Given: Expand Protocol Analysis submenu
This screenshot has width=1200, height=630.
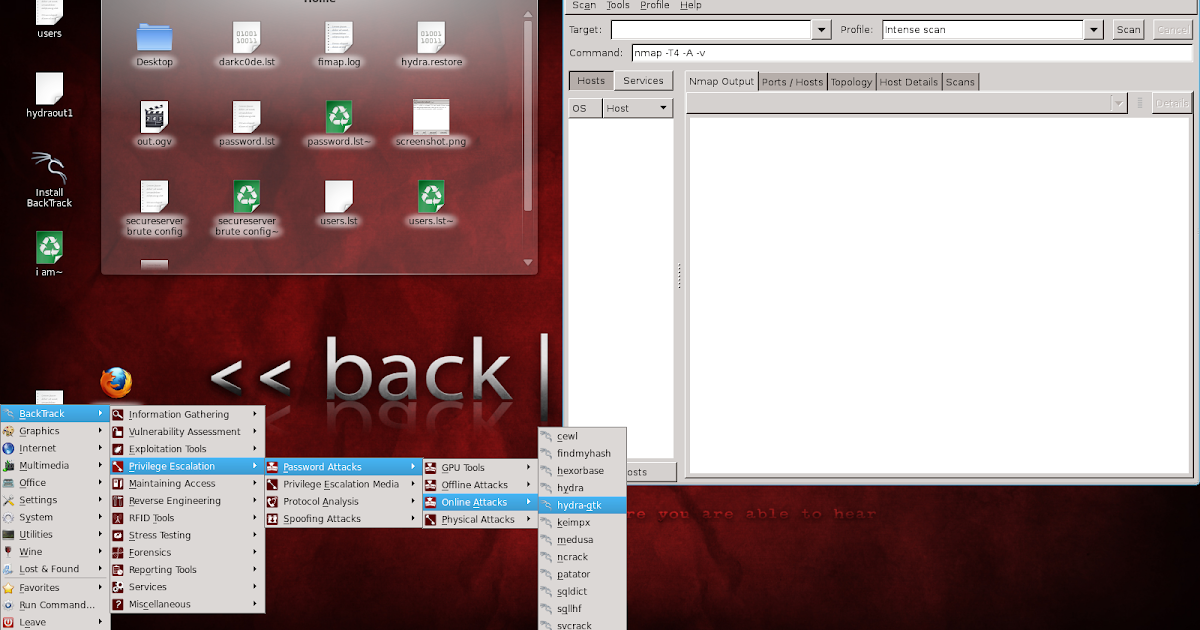Looking at the screenshot, I should coord(343,501).
